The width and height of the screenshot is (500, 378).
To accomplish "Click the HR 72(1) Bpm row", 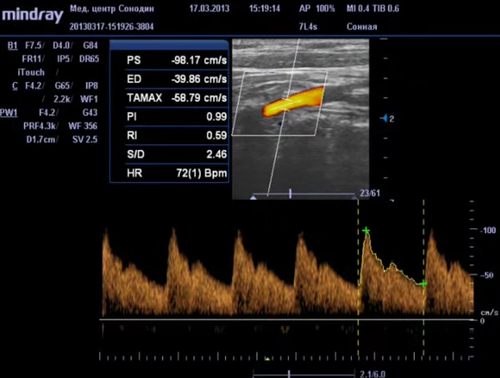I will [x=177, y=173].
